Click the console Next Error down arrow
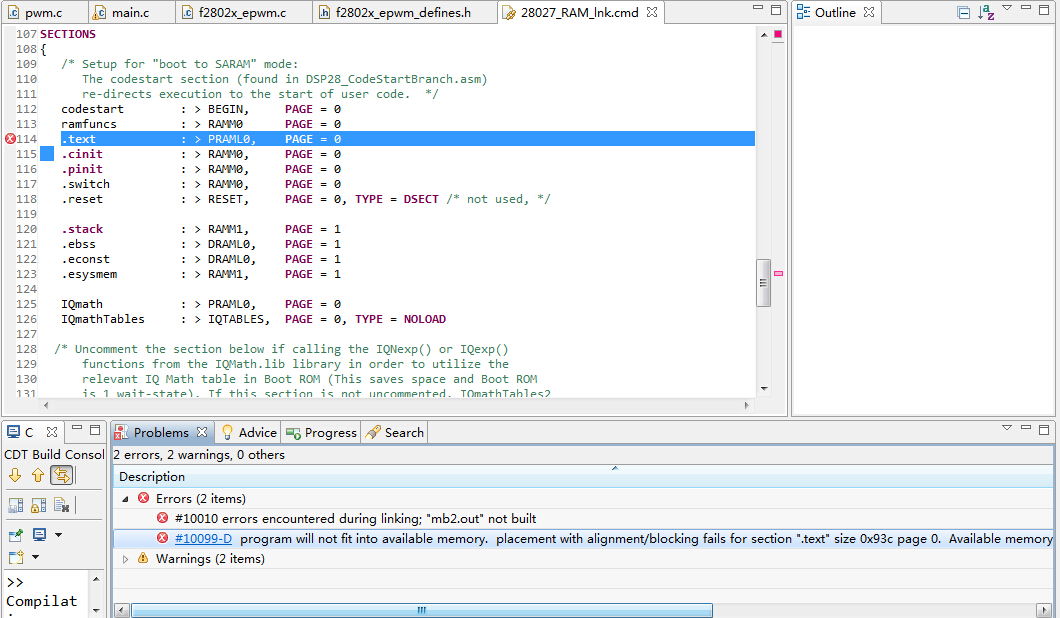Image resolution: width=1060 pixels, height=618 pixels. pyautogui.click(x=15, y=476)
